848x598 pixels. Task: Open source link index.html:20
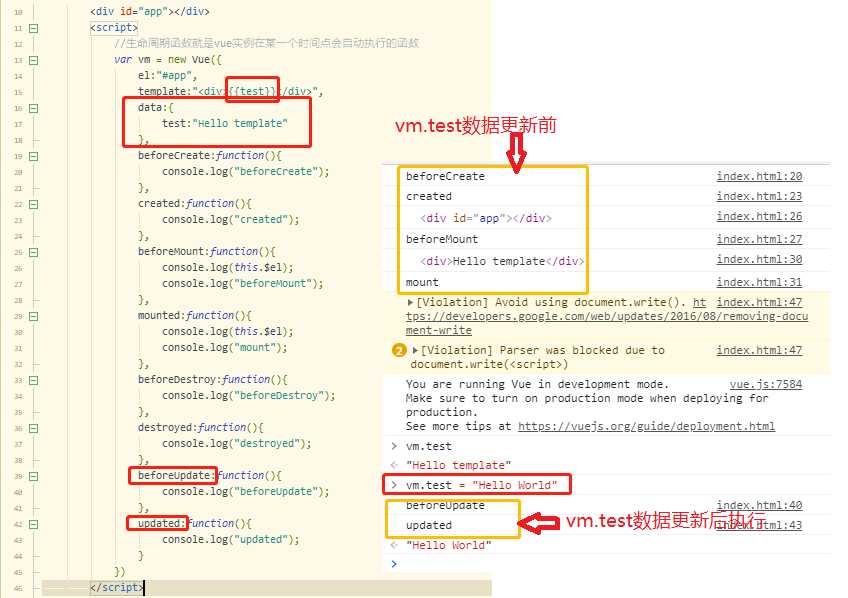[759, 176]
